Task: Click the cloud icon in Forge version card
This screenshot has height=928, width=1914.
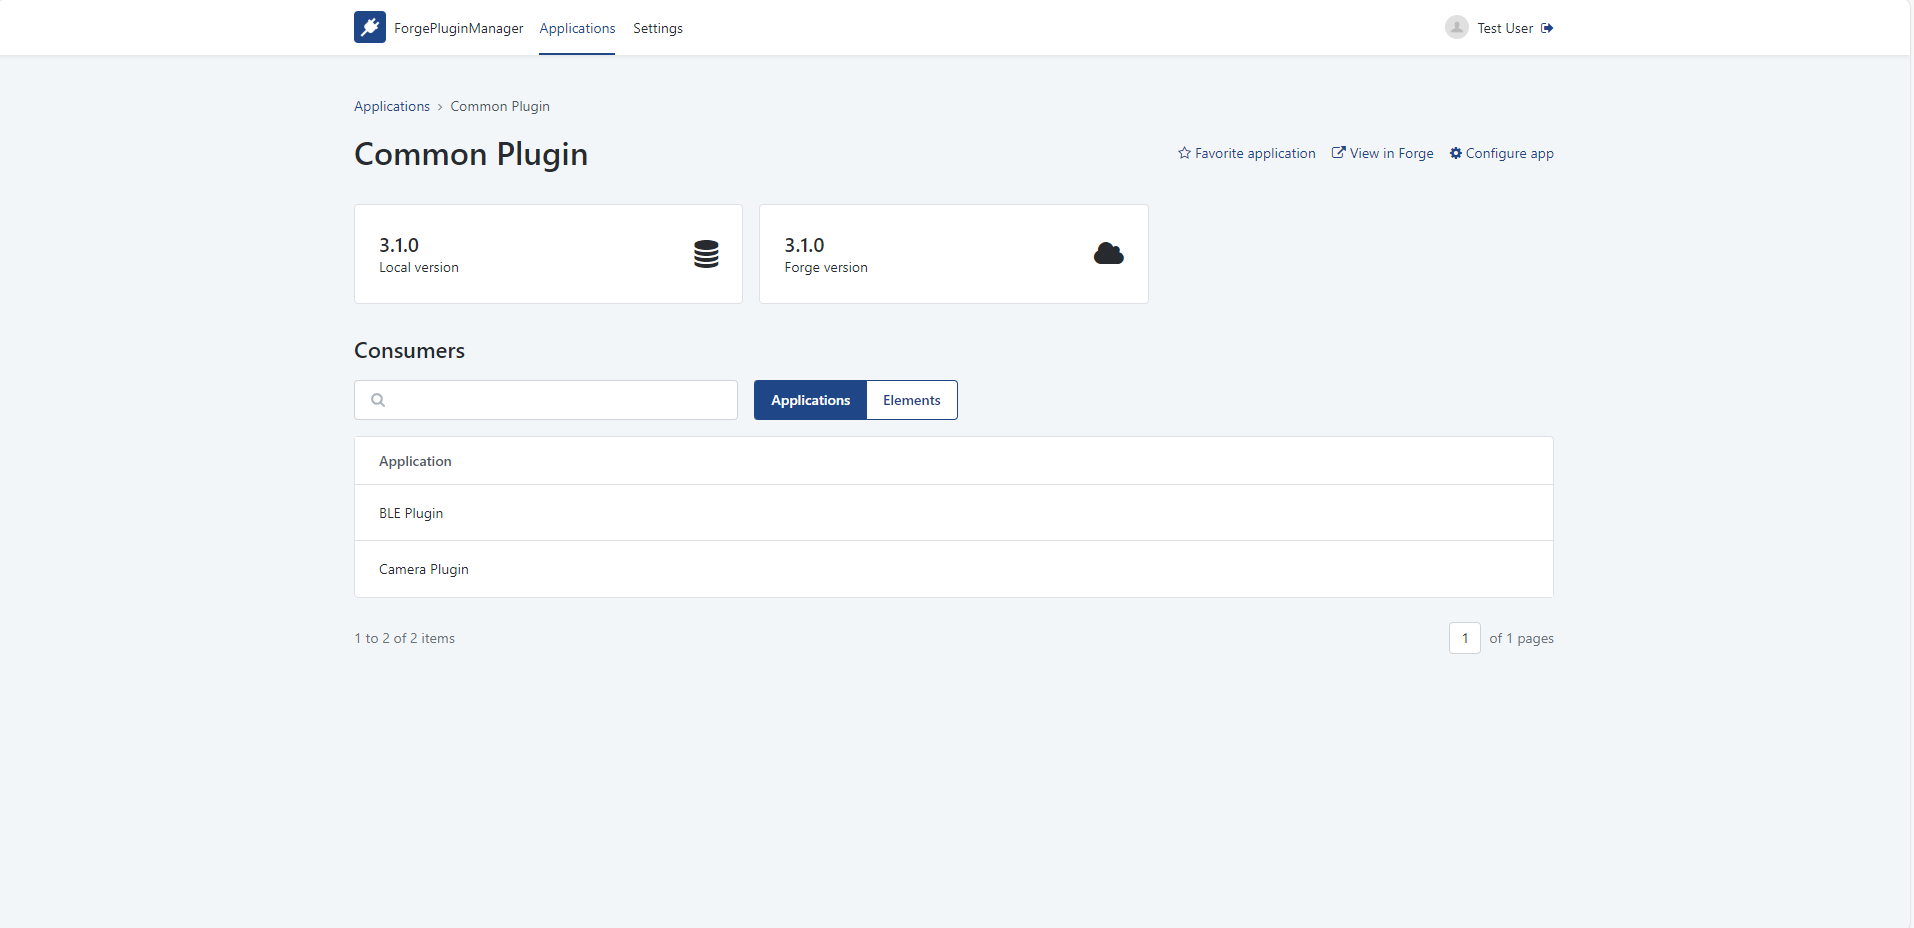Action: coord(1108,254)
